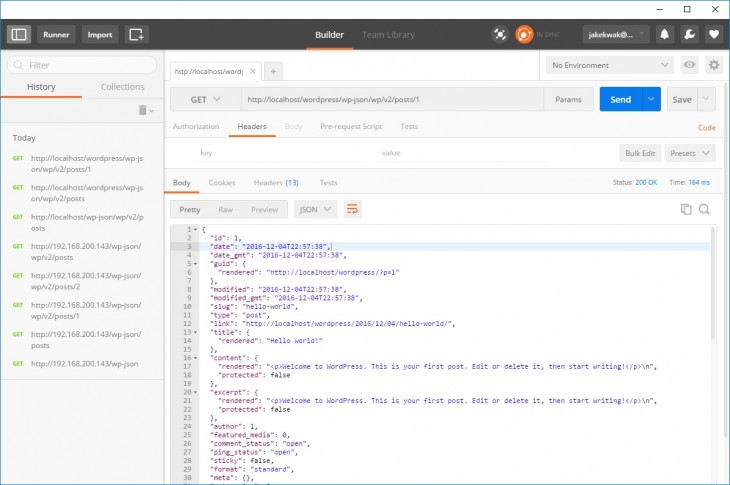Copy response body to clipboard icon
This screenshot has height=485, width=730.
tap(686, 209)
